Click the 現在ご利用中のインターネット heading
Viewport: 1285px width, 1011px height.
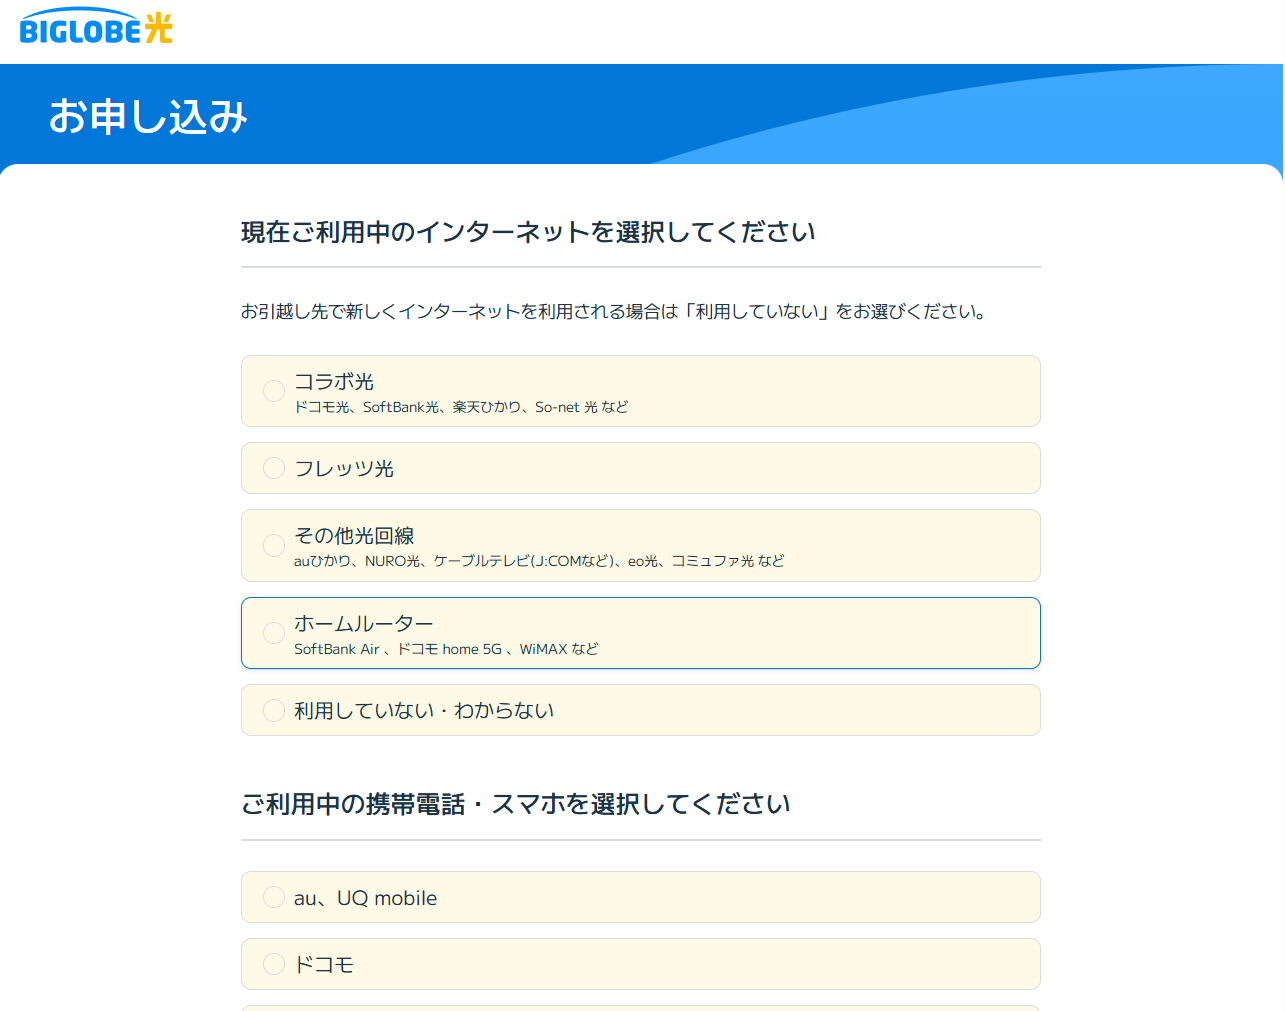(527, 231)
